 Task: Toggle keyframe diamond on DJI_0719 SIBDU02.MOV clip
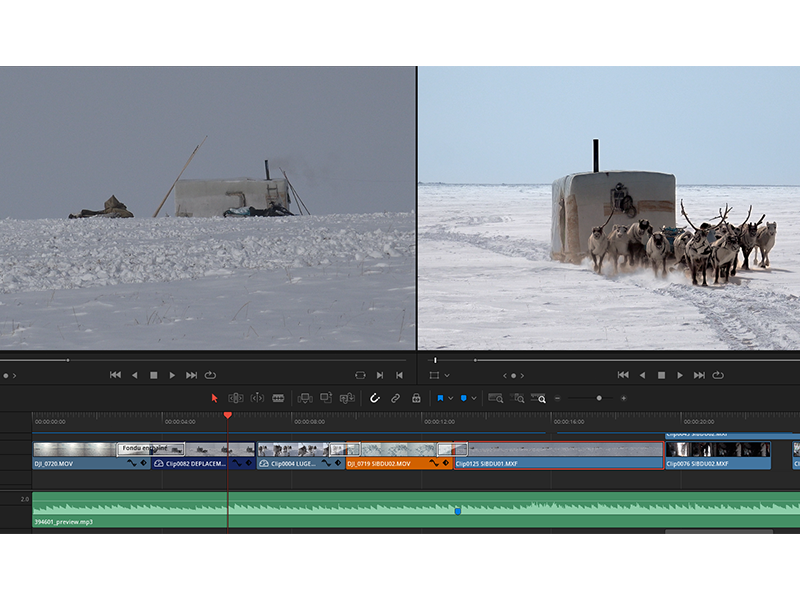[x=445, y=463]
